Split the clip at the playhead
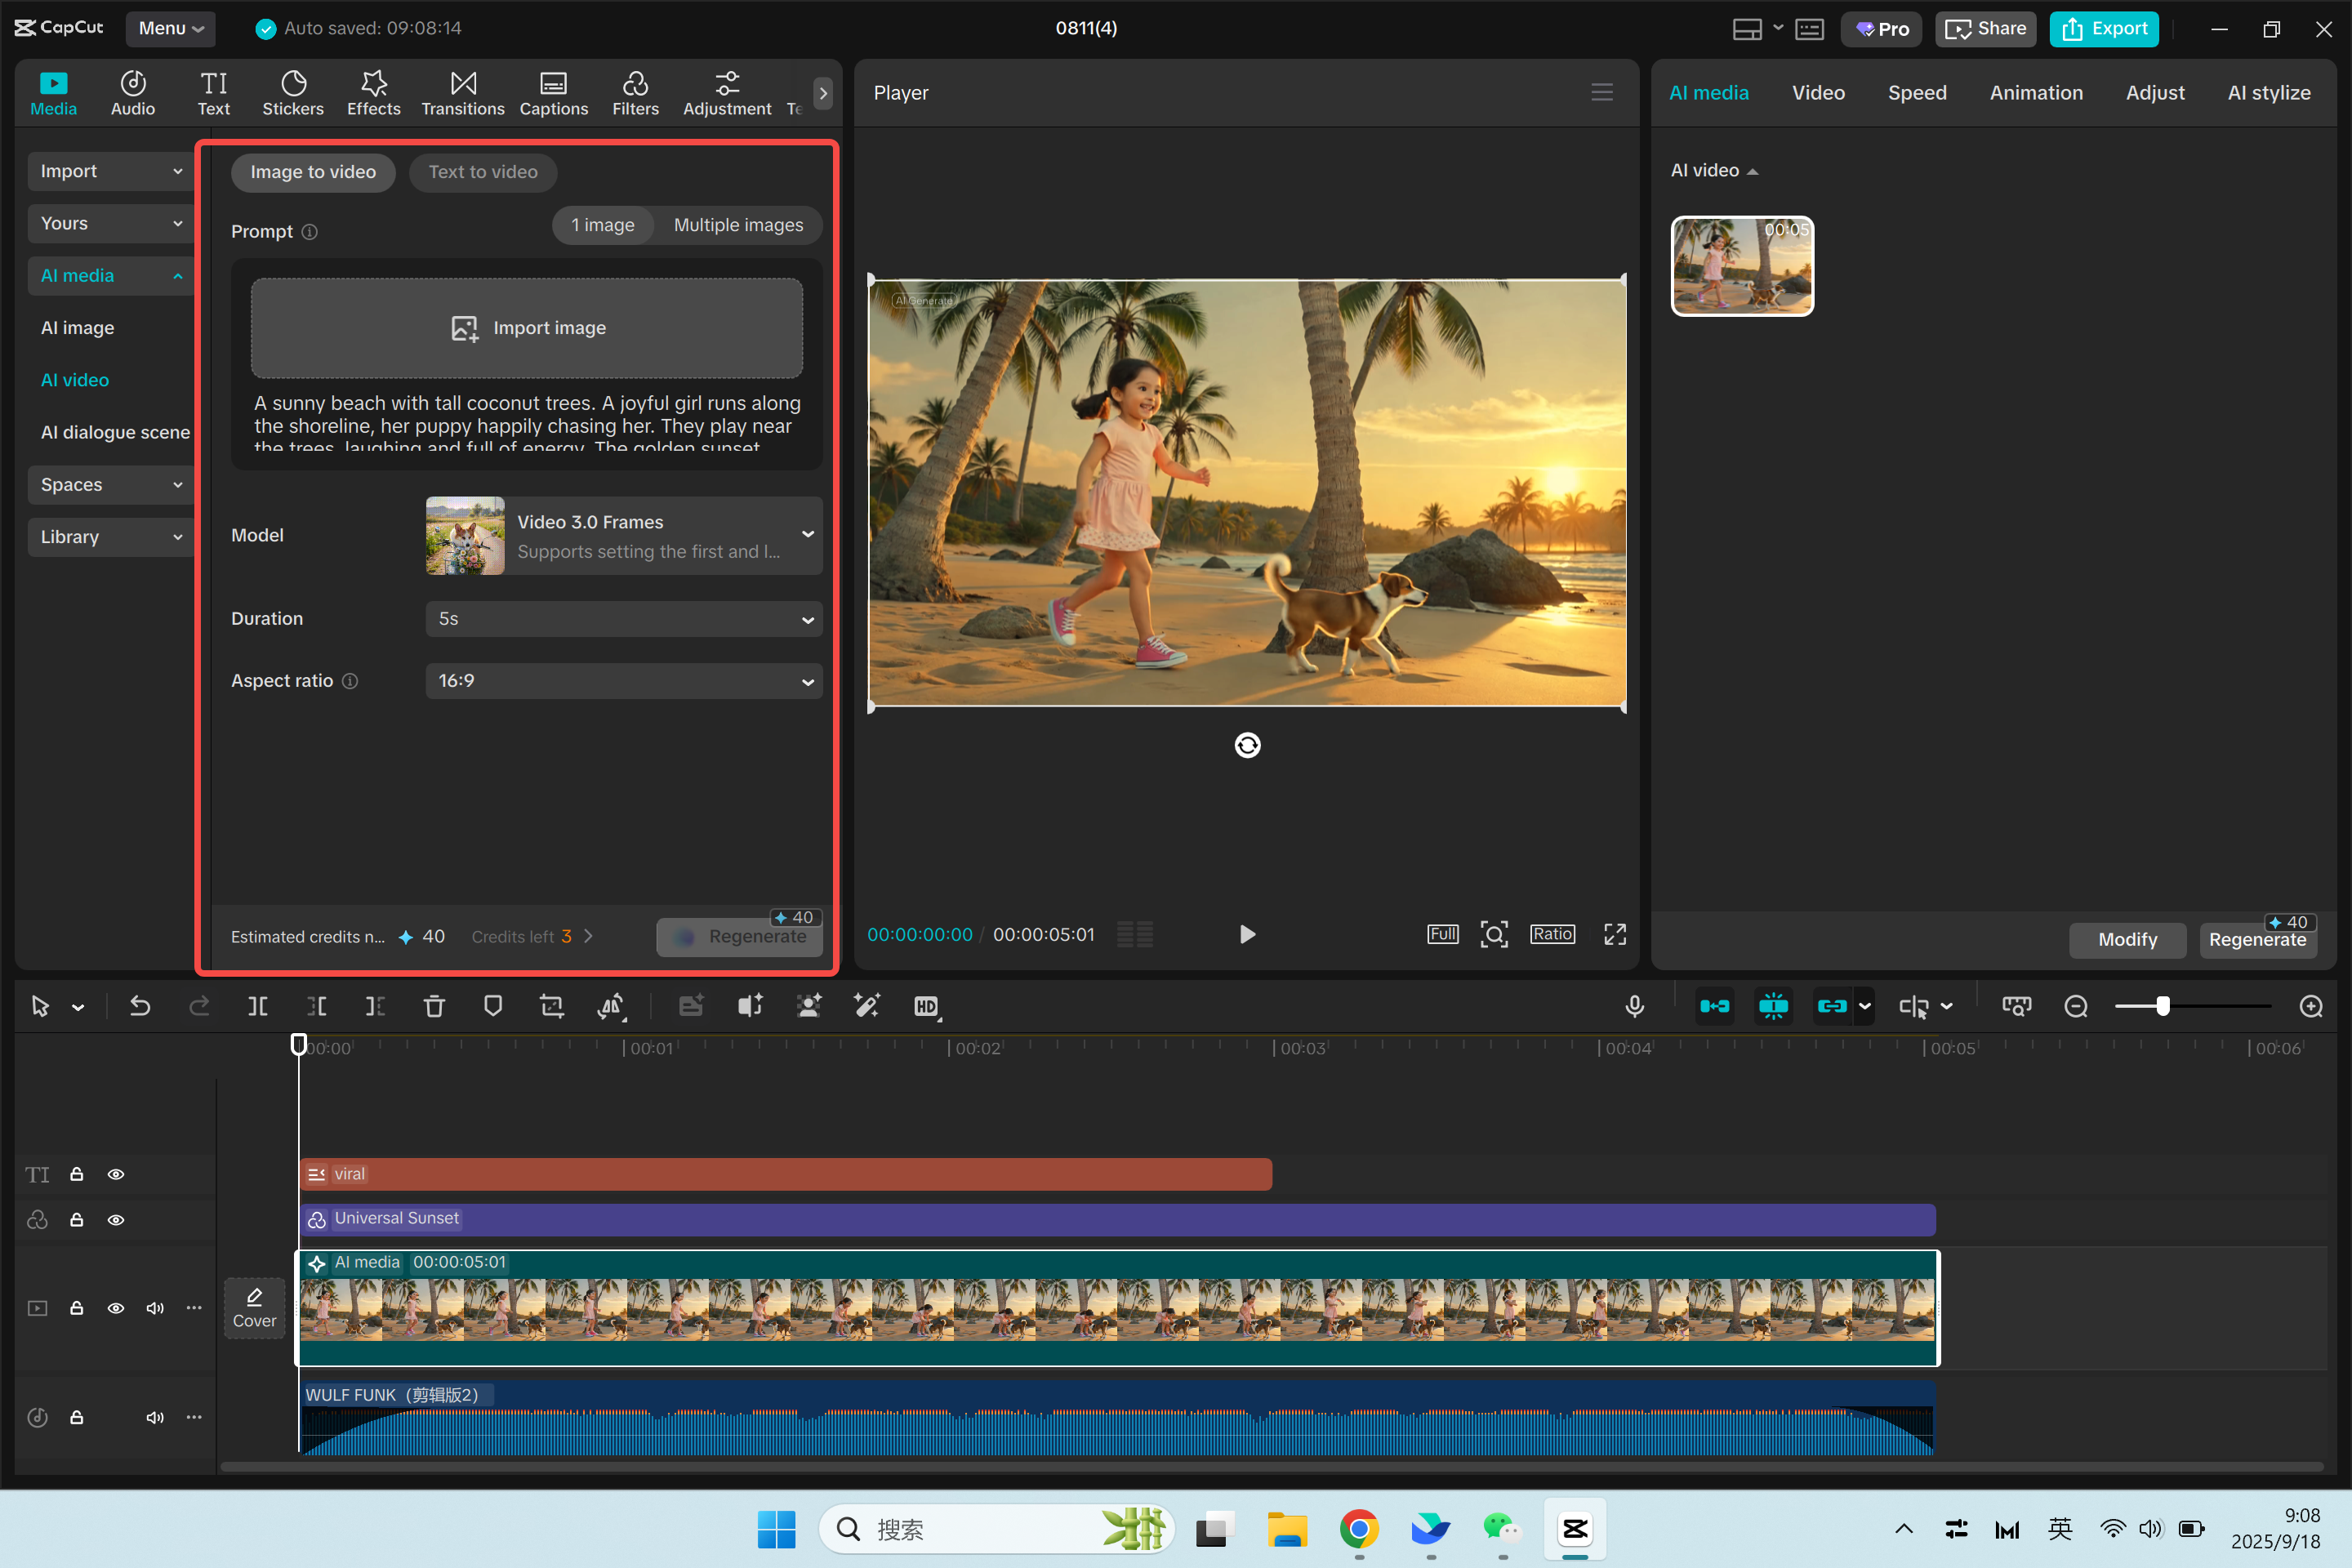This screenshot has height=1568, width=2352. [x=257, y=1006]
